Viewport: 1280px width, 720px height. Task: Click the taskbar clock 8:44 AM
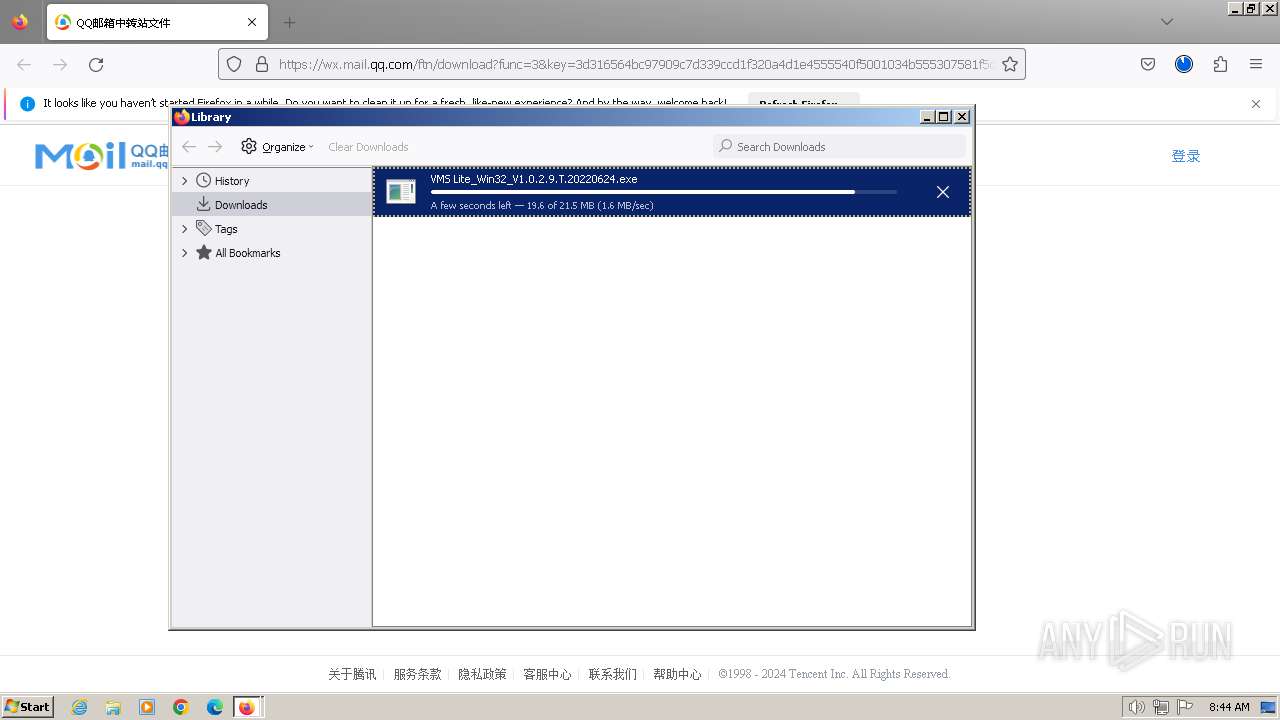(x=1229, y=707)
